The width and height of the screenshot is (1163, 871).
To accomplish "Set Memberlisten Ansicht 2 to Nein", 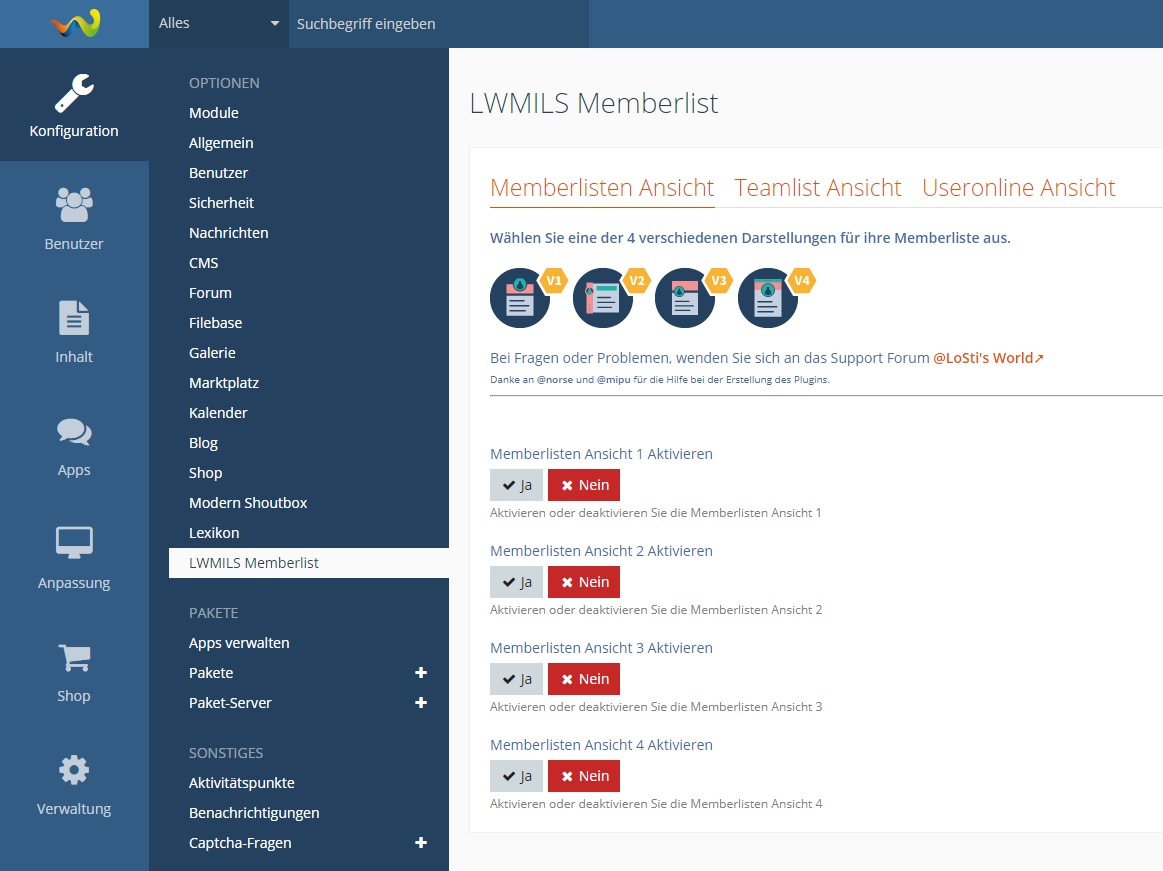I will click(584, 582).
